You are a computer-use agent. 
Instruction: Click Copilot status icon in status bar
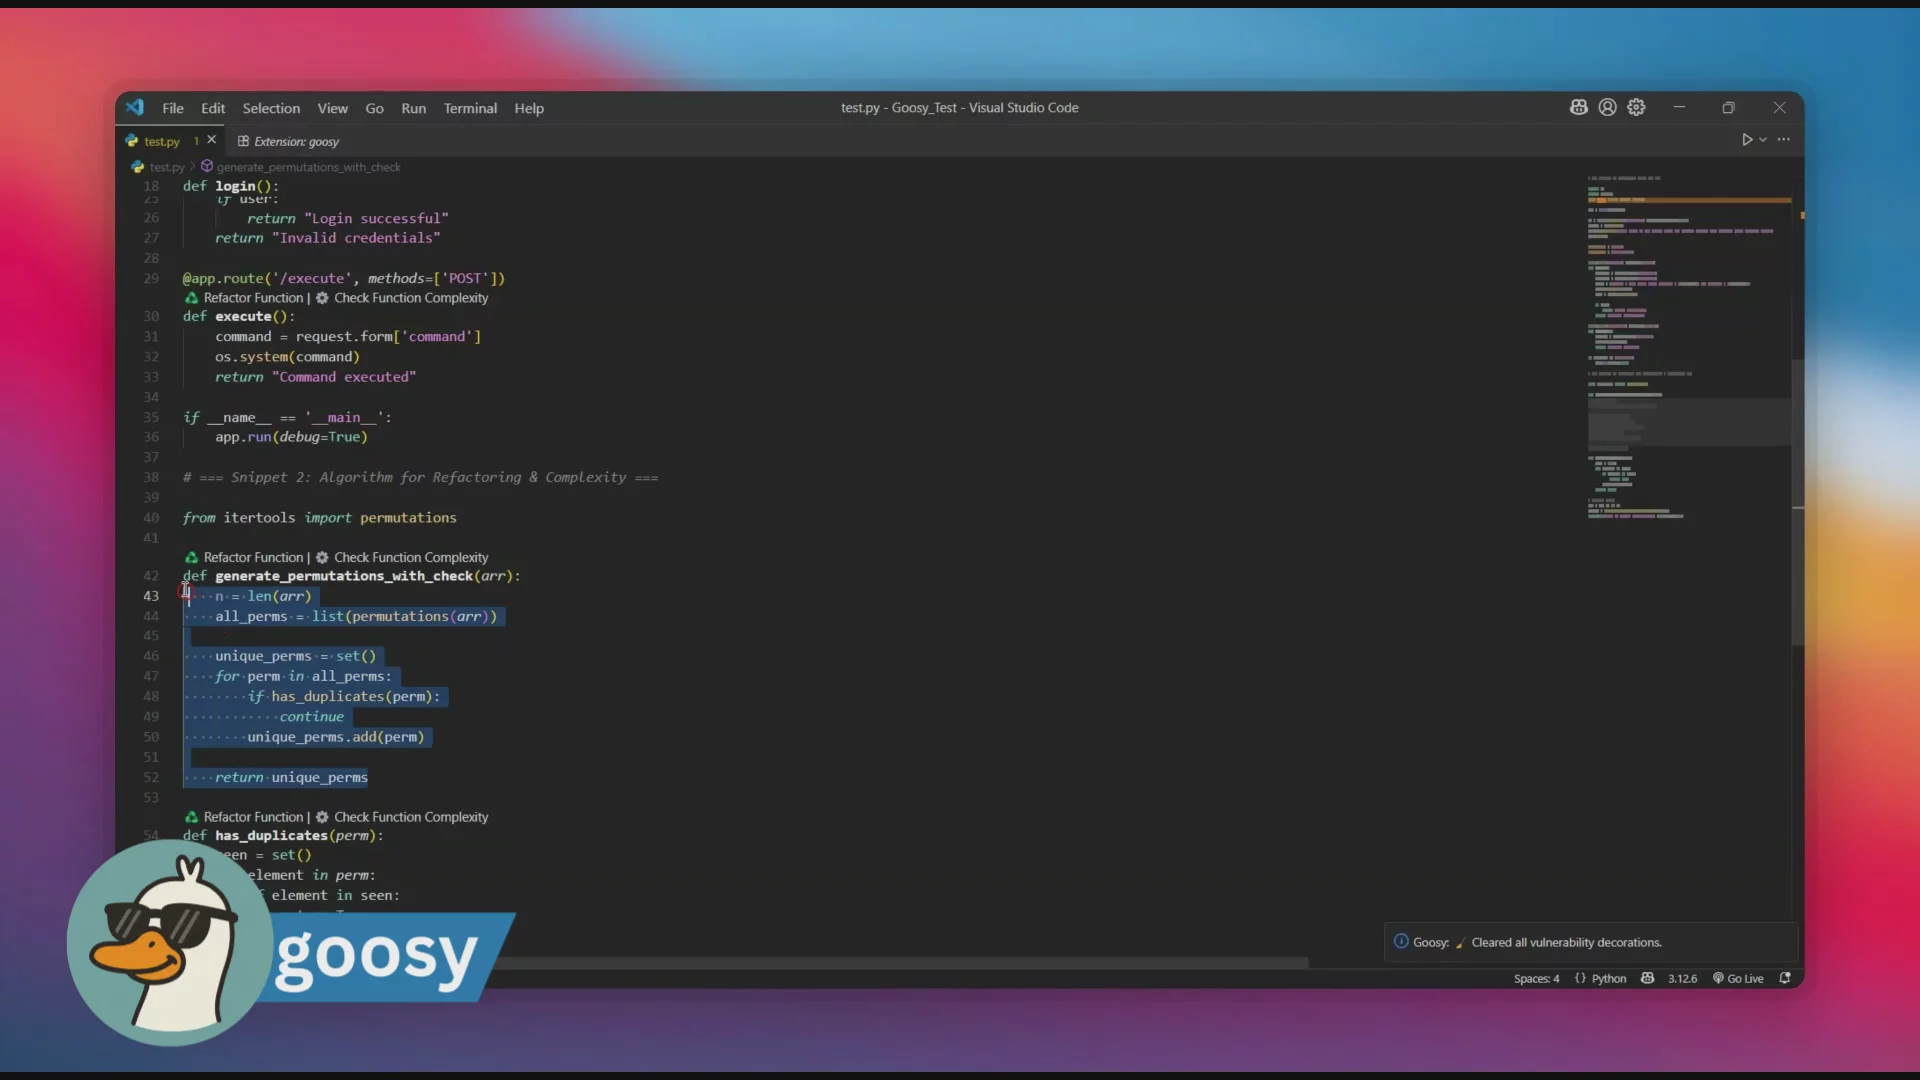click(1647, 978)
